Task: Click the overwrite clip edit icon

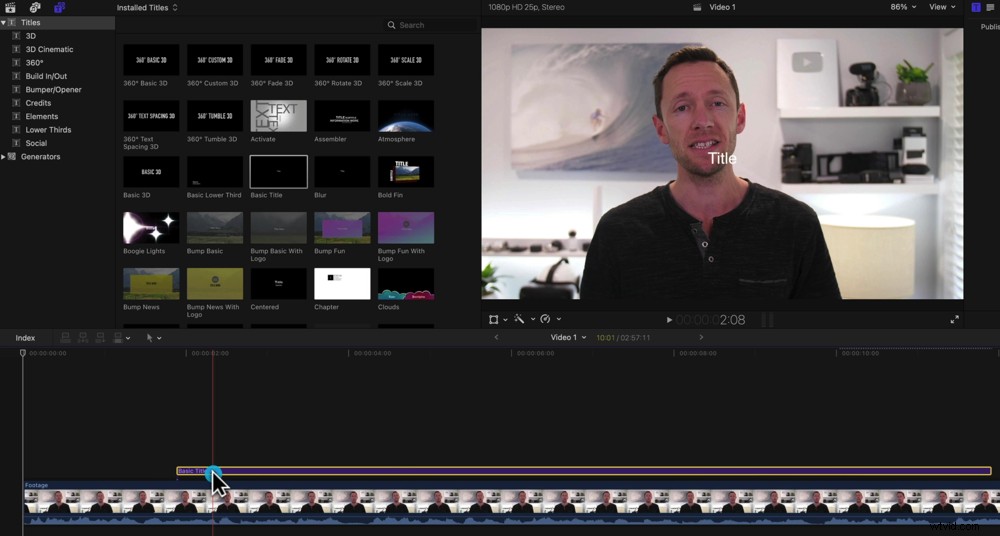Action: [x=117, y=338]
